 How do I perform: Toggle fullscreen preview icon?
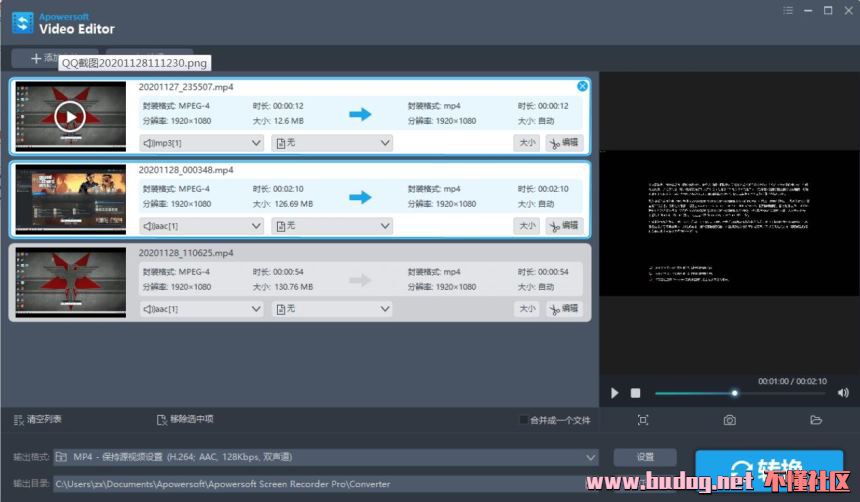pos(643,420)
